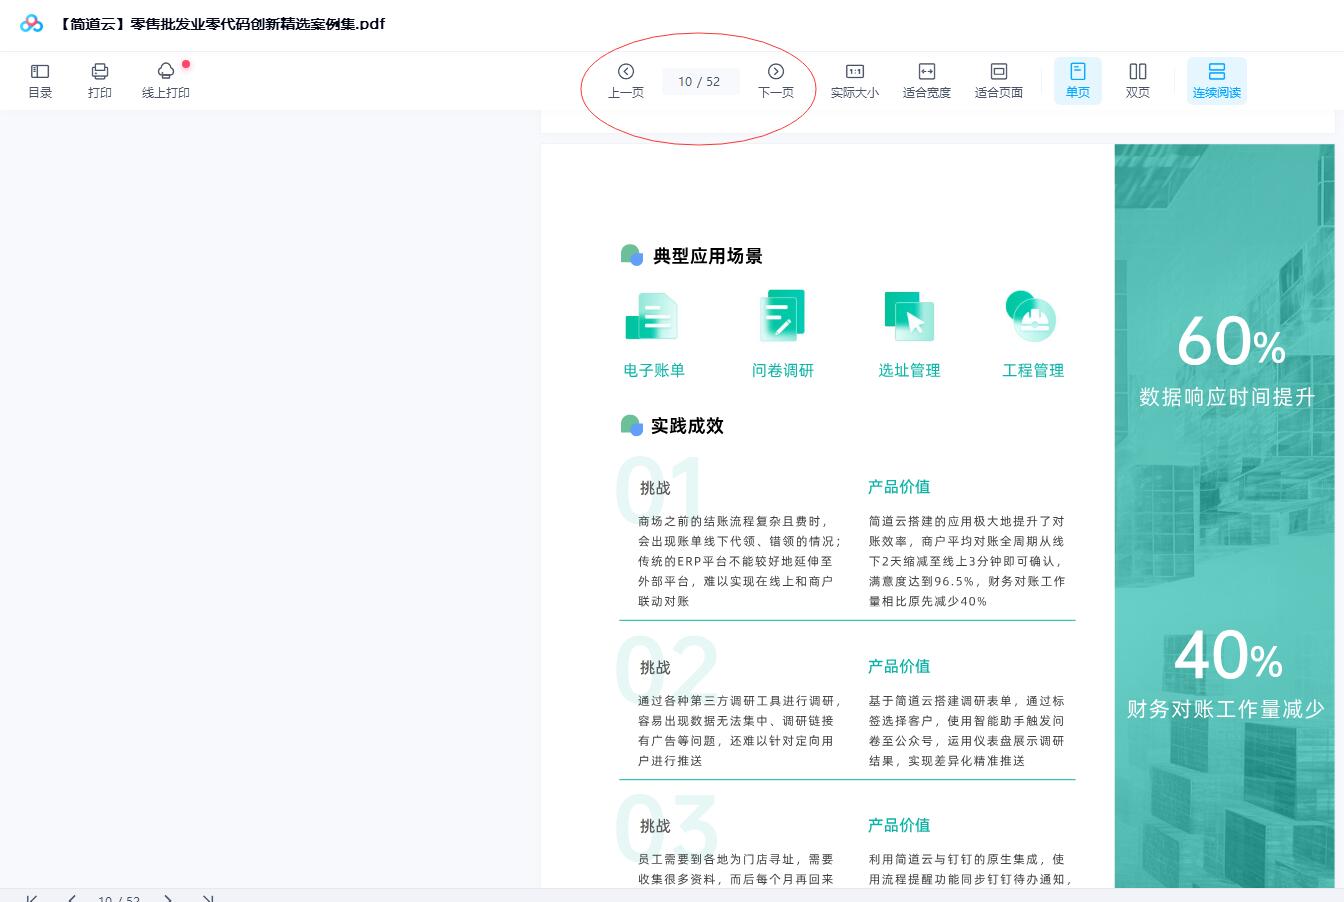Choose 适合页面 fit-page view

point(998,80)
